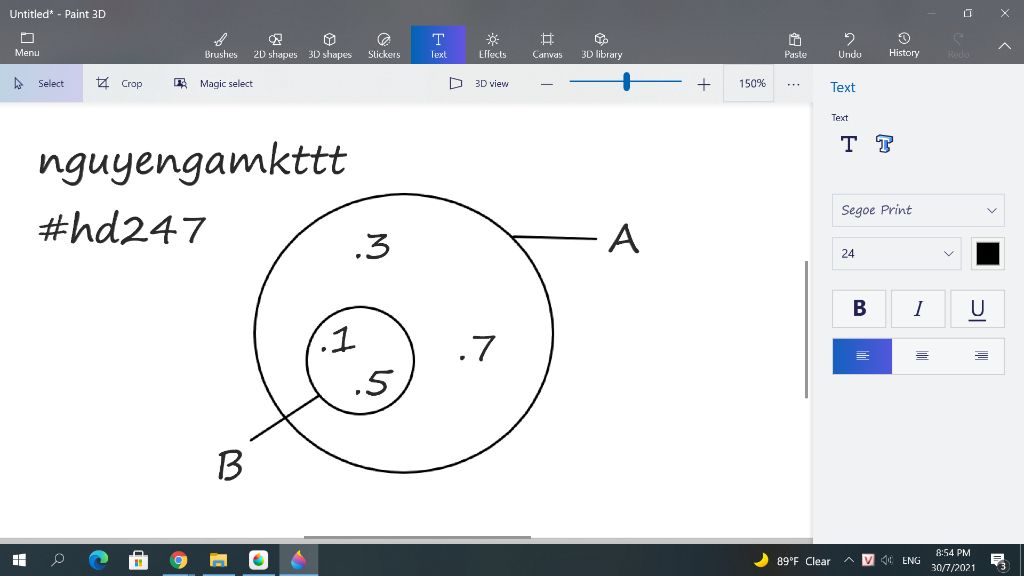The width and height of the screenshot is (1024, 576).
Task: Open the Stickers panel
Action: pyautogui.click(x=384, y=45)
